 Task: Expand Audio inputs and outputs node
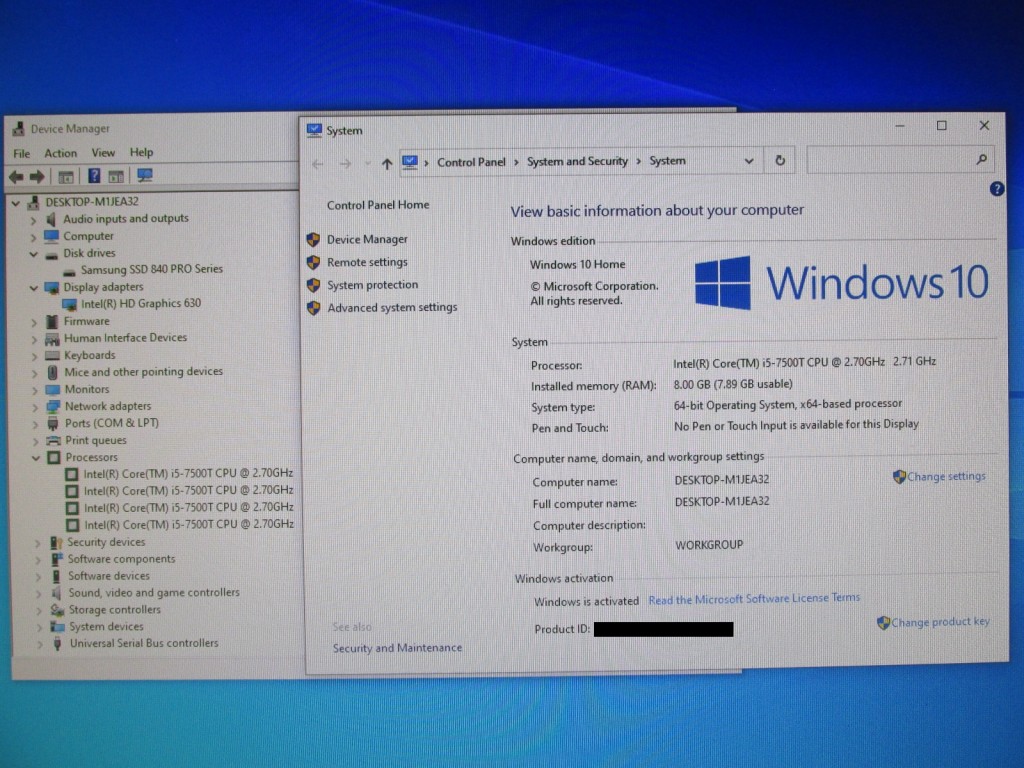click(x=33, y=221)
